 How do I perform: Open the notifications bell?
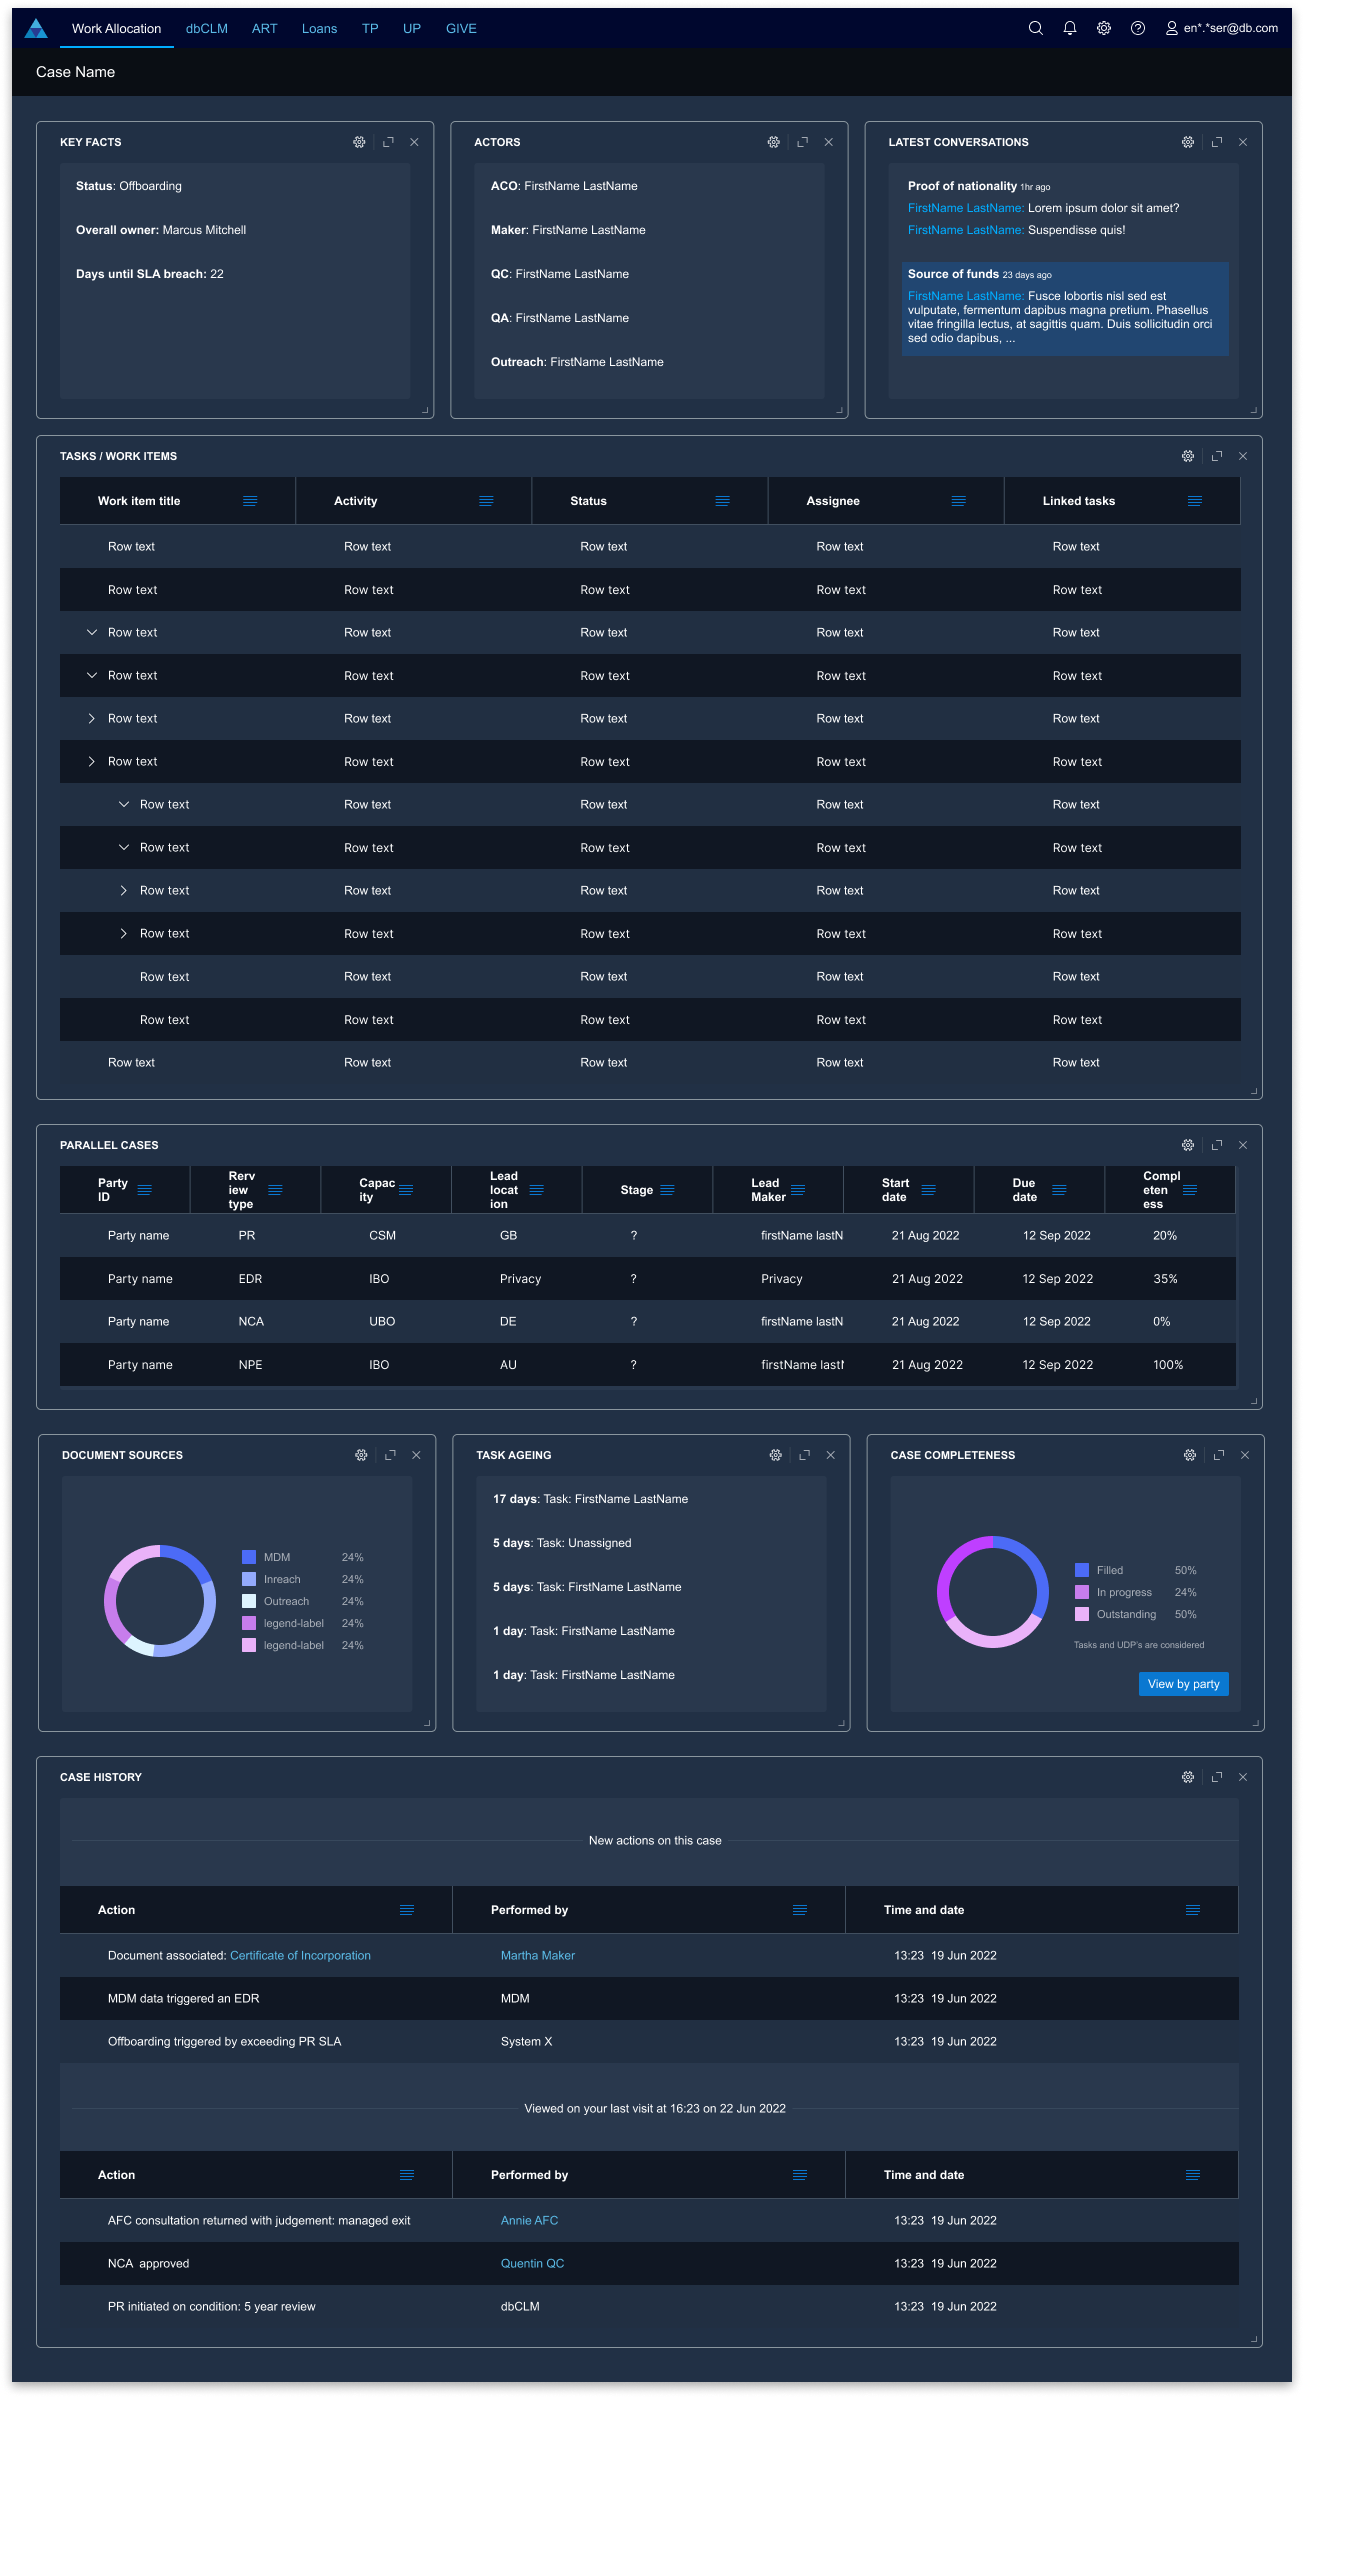click(x=1070, y=28)
